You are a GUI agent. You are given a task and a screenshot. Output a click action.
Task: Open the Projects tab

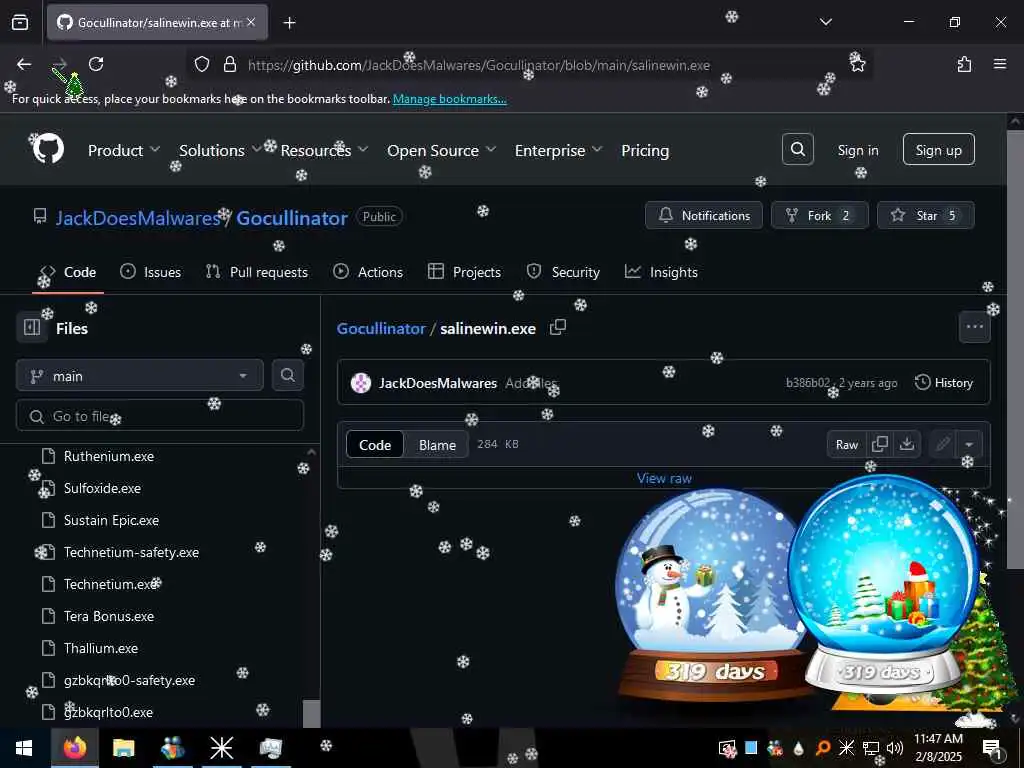click(x=464, y=272)
